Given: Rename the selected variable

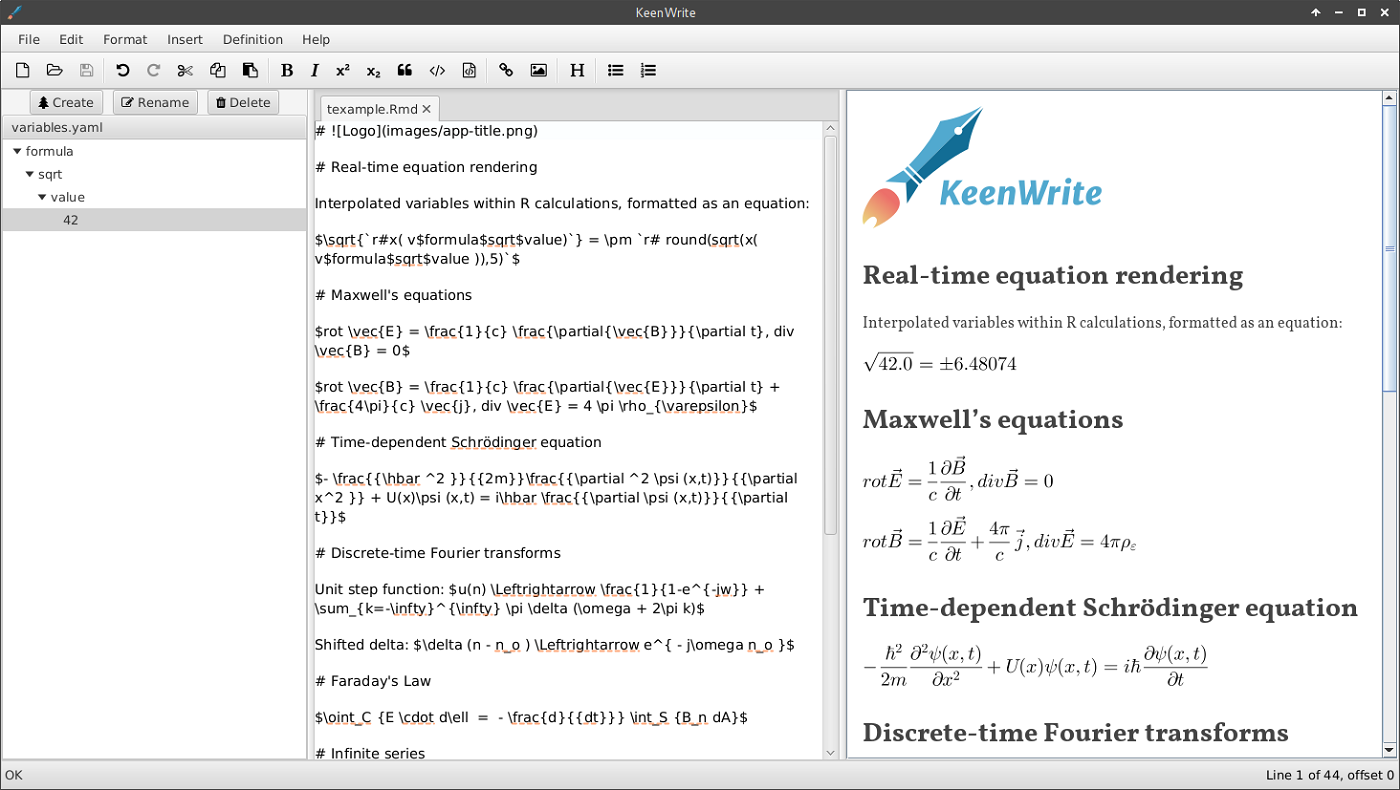Looking at the screenshot, I should tap(155, 101).
